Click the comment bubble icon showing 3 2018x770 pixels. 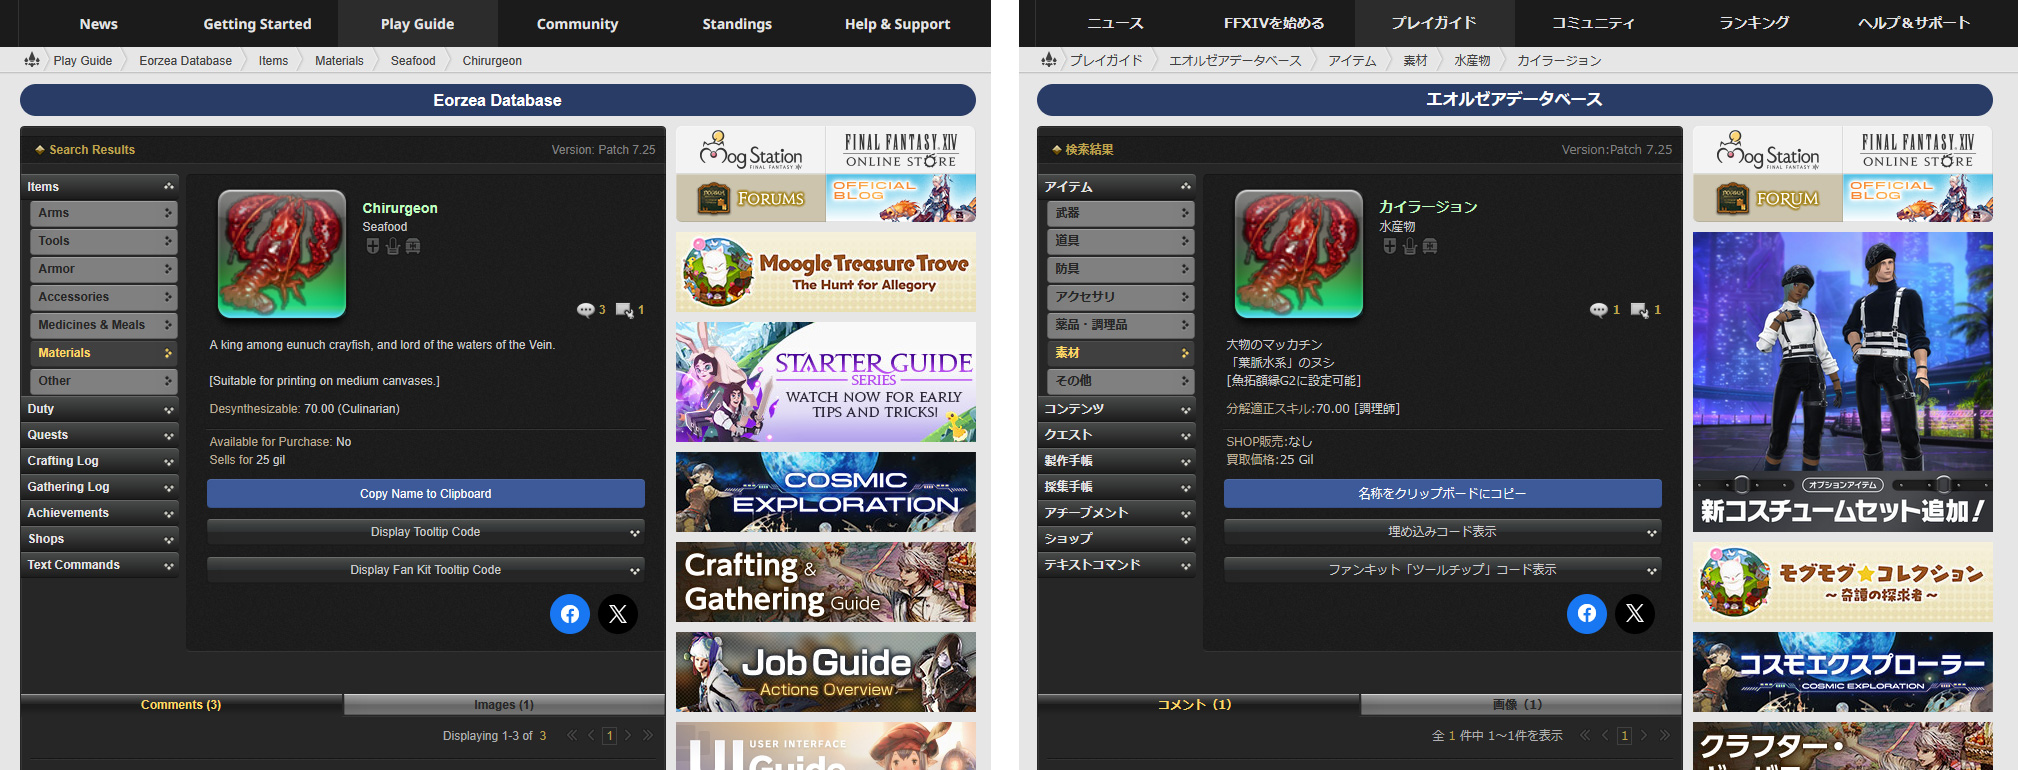(x=586, y=310)
